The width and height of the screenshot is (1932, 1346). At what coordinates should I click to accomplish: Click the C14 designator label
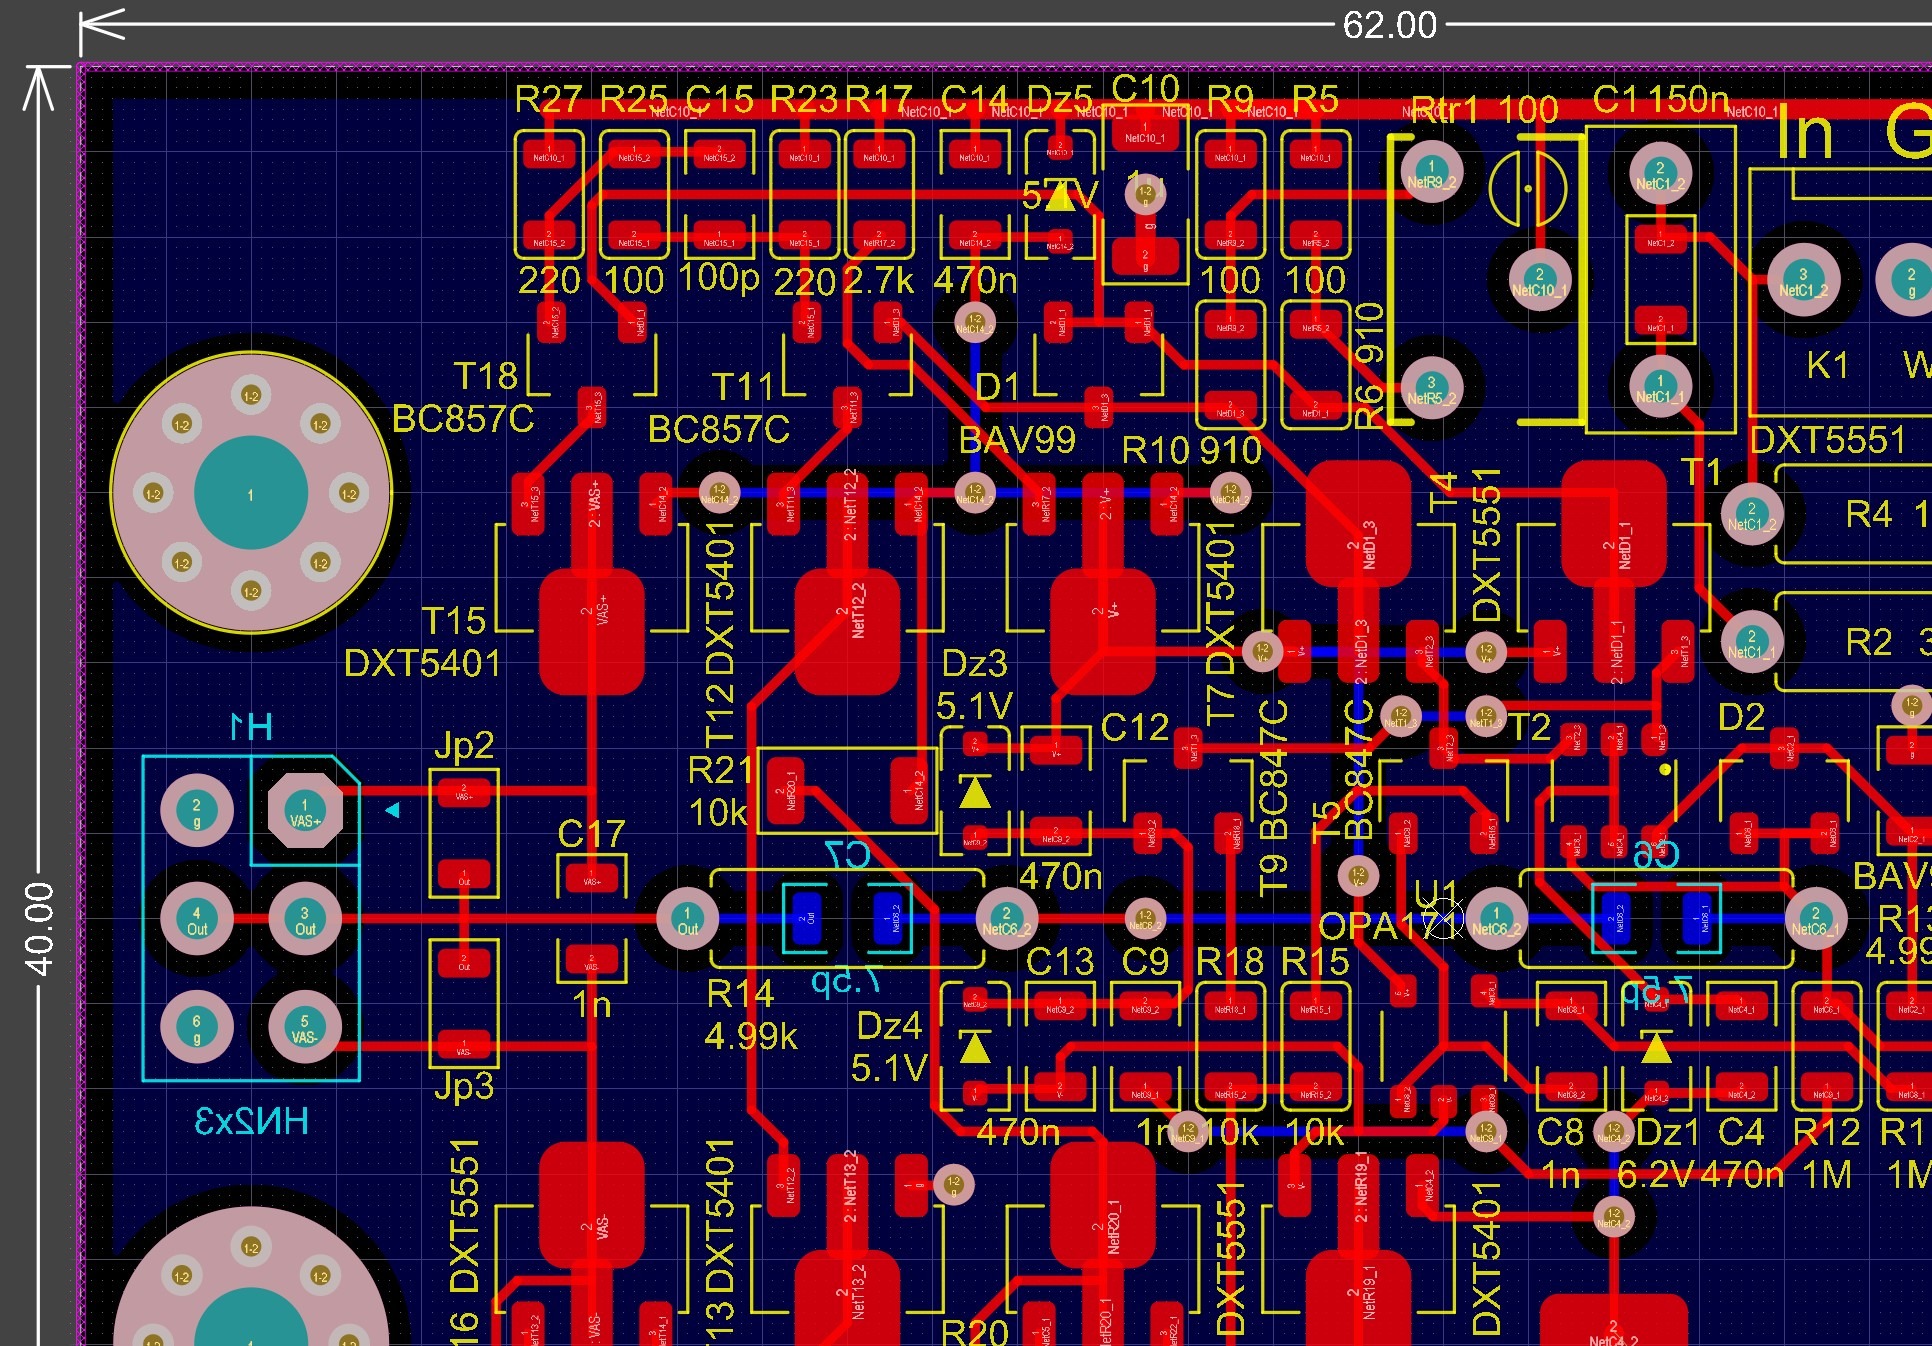(x=975, y=100)
